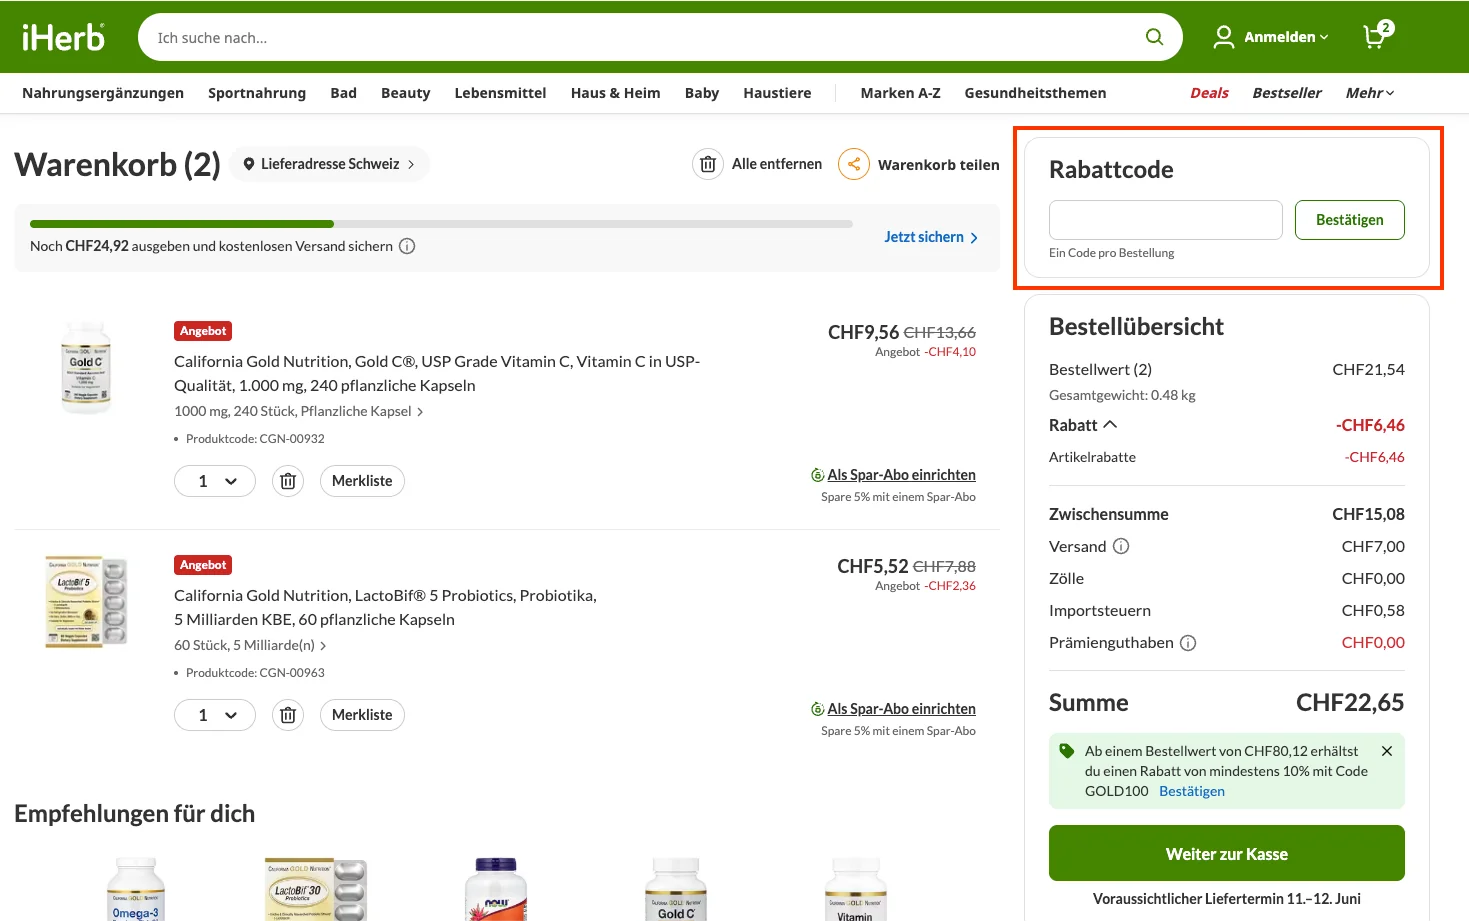Click the Bestätigen button for Rabattcode
This screenshot has height=921, width=1469.
pyautogui.click(x=1349, y=220)
